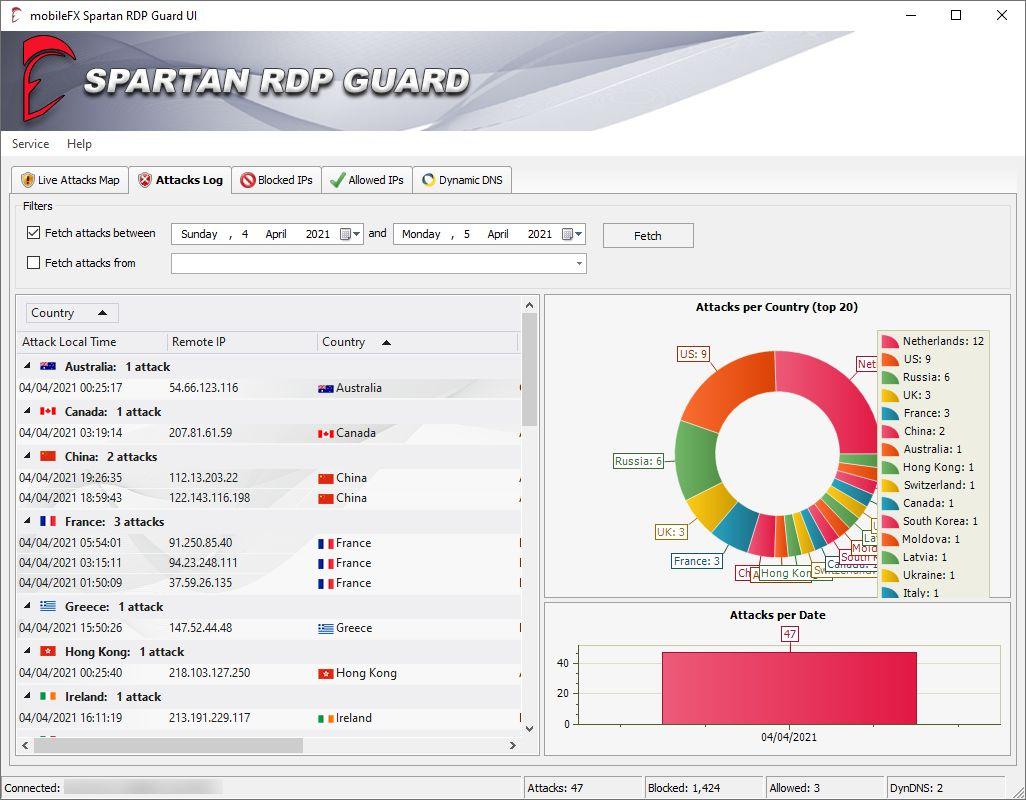Click the flag in the 91.250.85.40 row
Screen dimensions: 1026x800
point(326,544)
